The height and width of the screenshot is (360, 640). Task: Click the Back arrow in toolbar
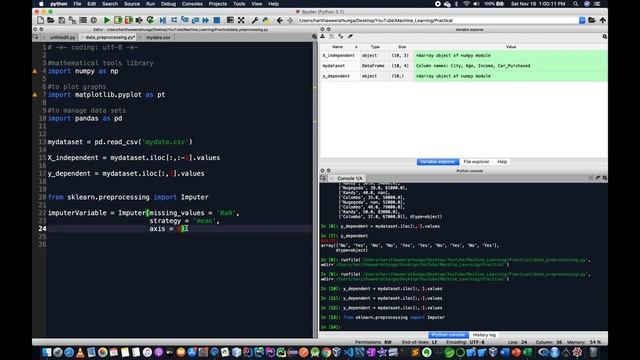point(280,20)
